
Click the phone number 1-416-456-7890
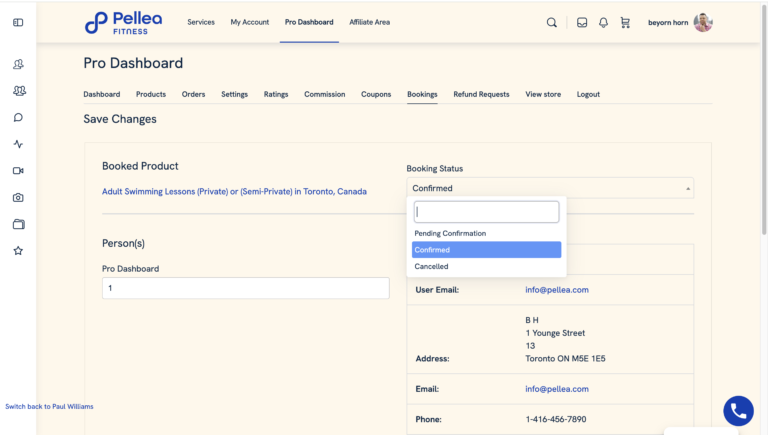(556, 419)
